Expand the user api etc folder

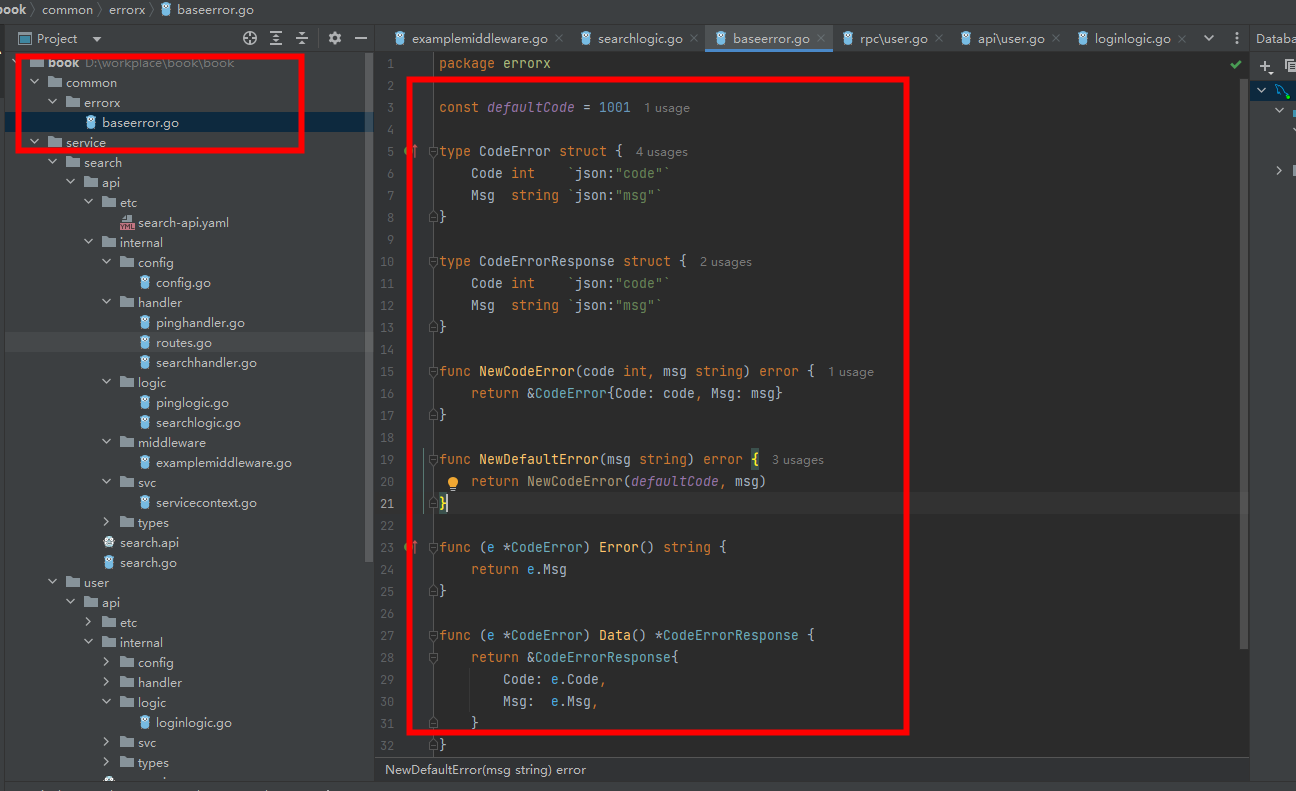[x=88, y=622]
